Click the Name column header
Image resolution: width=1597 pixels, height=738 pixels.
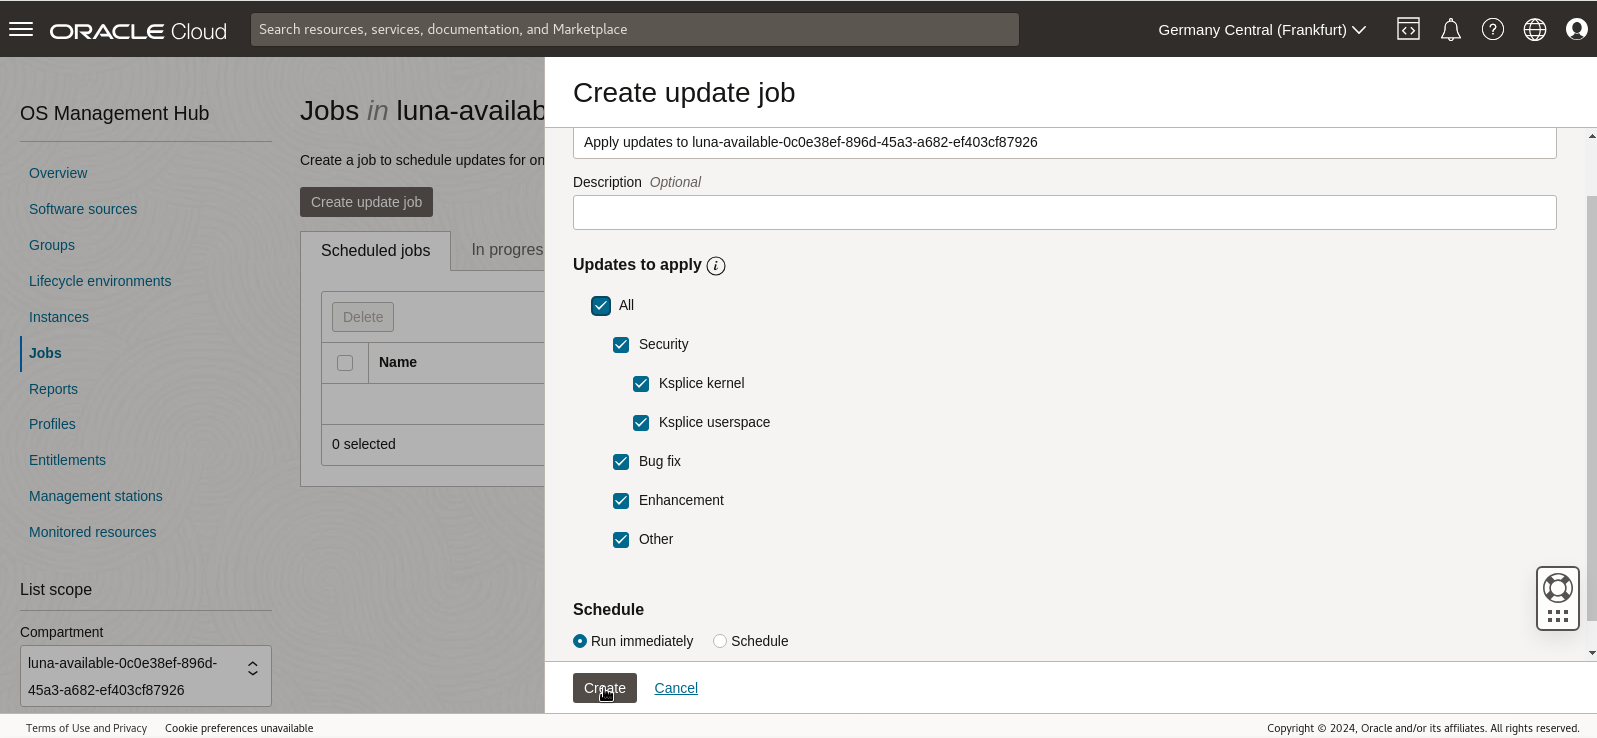pyautogui.click(x=398, y=362)
